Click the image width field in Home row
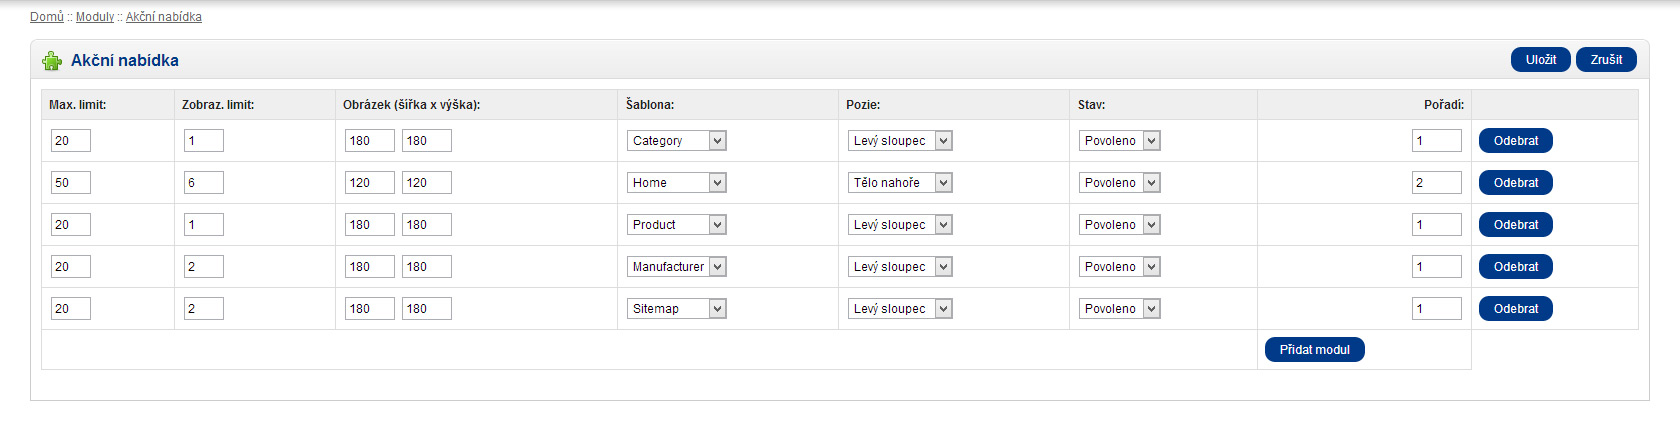Image resolution: width=1680 pixels, height=447 pixels. tap(370, 183)
